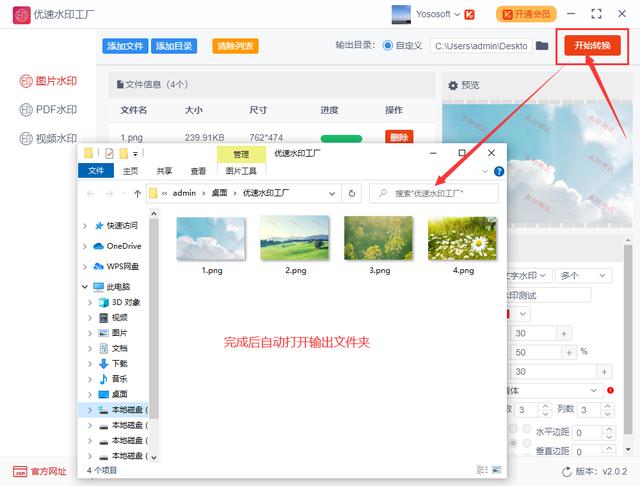Open the 主页 ribbon tab
Screen dimensions: 640x486
tap(131, 171)
